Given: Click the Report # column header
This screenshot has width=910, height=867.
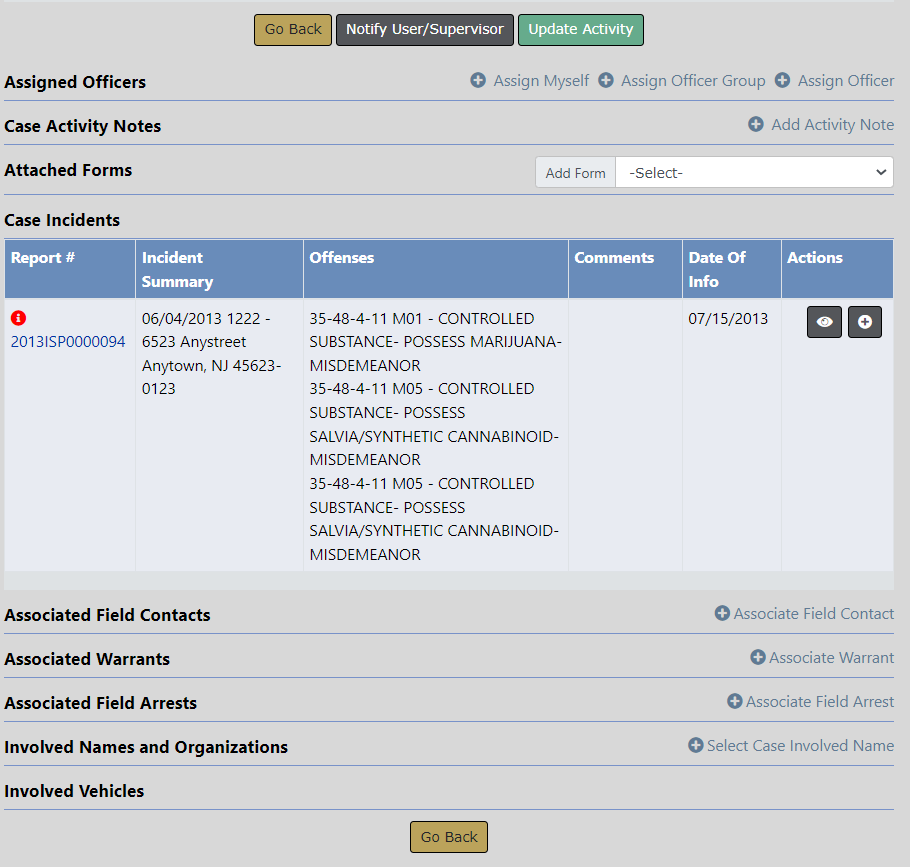Looking at the screenshot, I should coord(43,258).
